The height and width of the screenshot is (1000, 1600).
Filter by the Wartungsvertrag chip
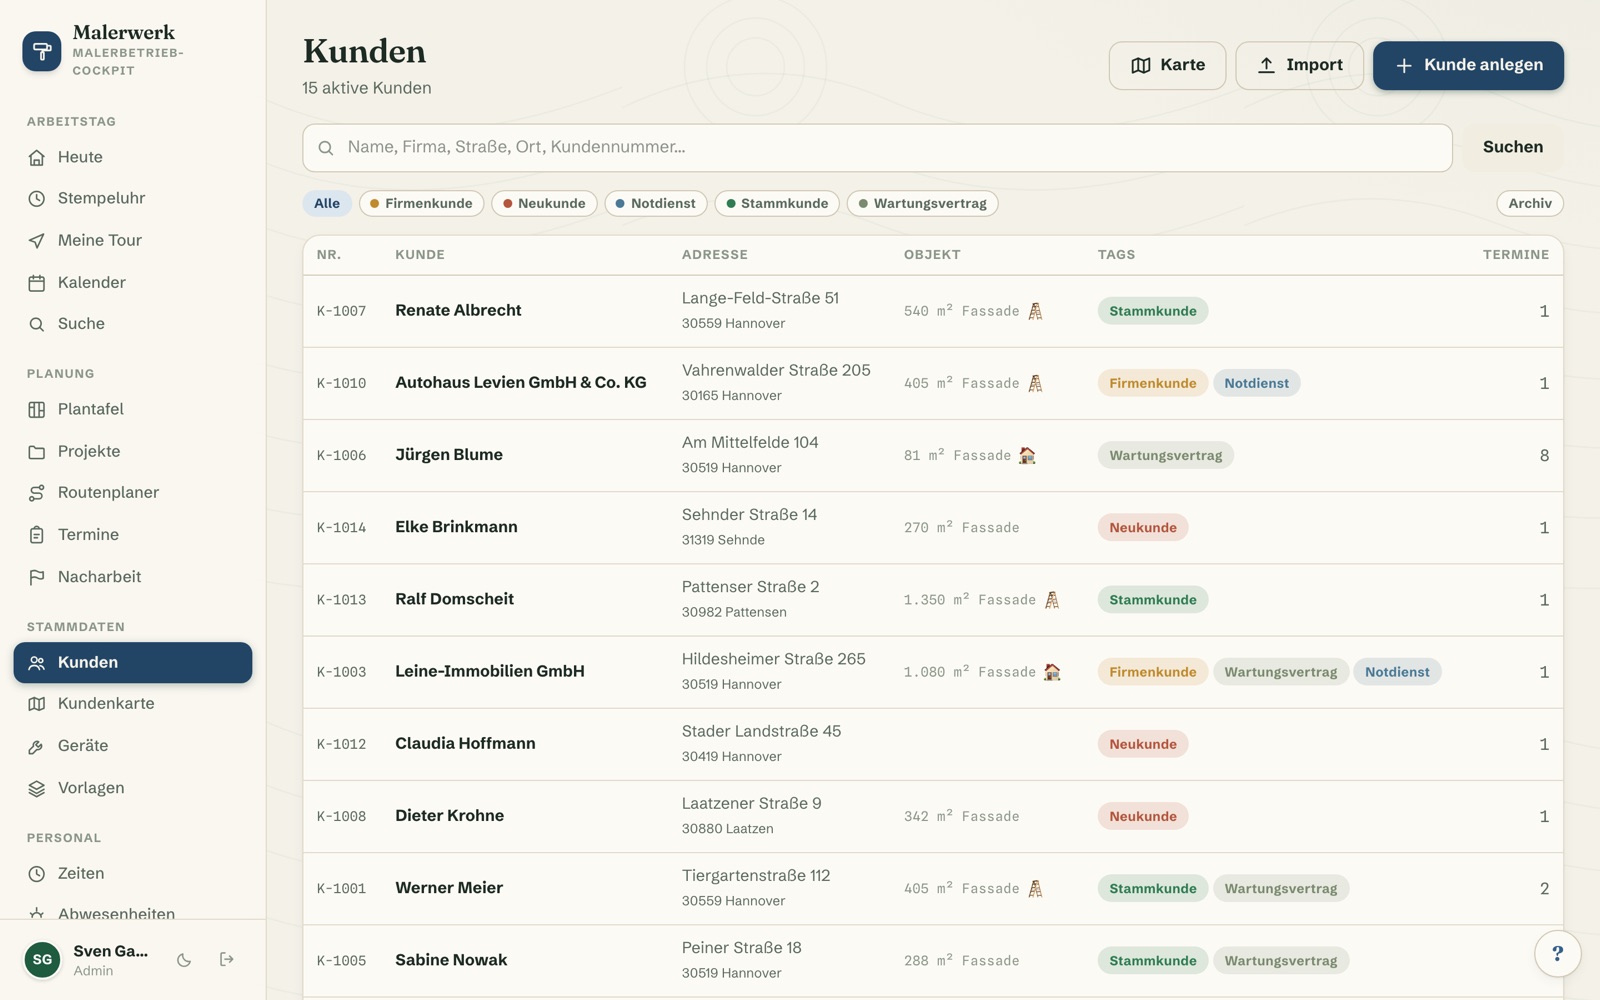click(x=922, y=203)
